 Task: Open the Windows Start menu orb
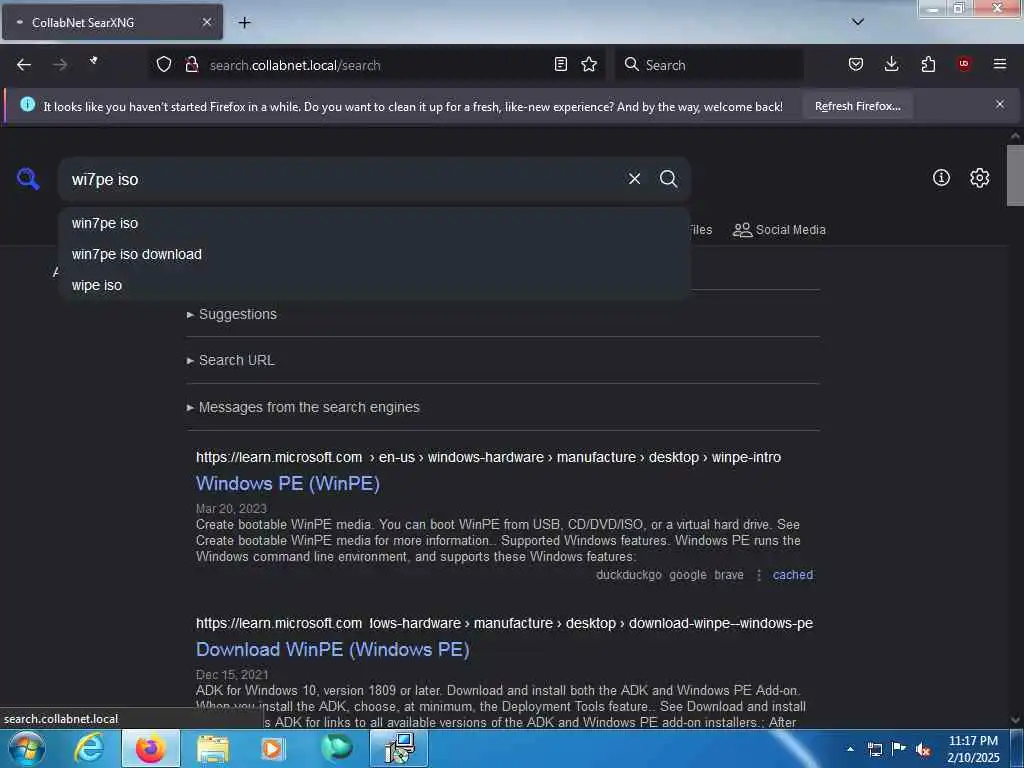(26, 748)
